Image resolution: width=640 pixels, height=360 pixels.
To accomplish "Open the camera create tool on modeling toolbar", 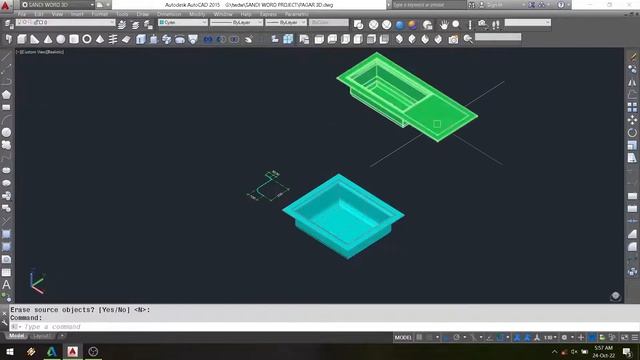I will point(453,39).
